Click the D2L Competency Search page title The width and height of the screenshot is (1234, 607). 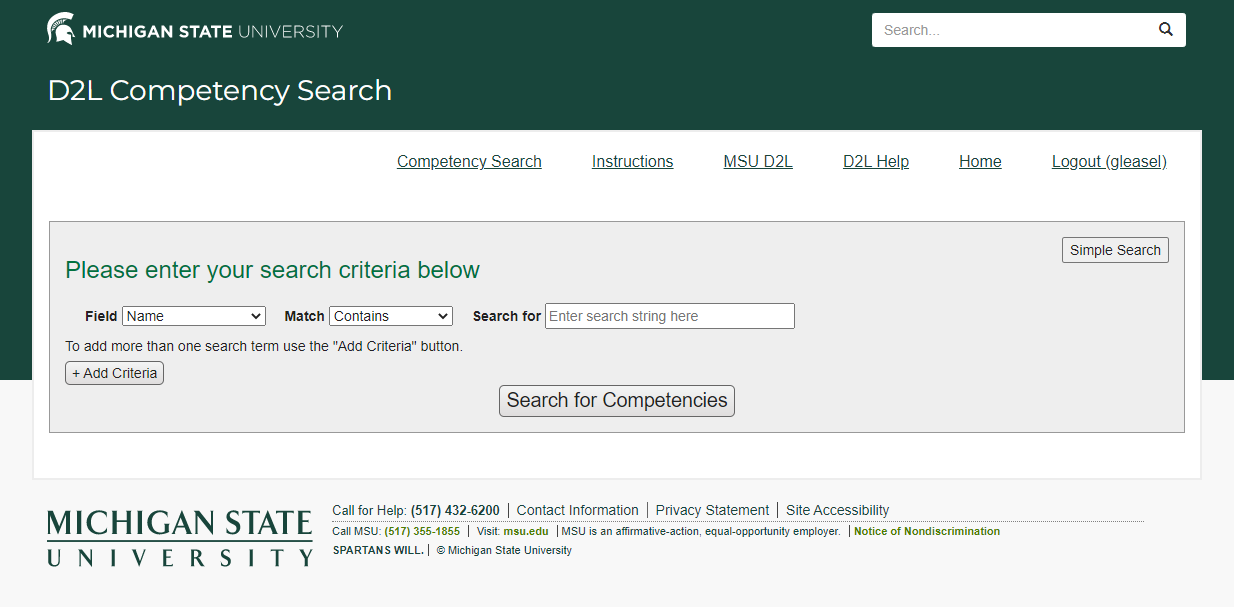click(x=220, y=91)
